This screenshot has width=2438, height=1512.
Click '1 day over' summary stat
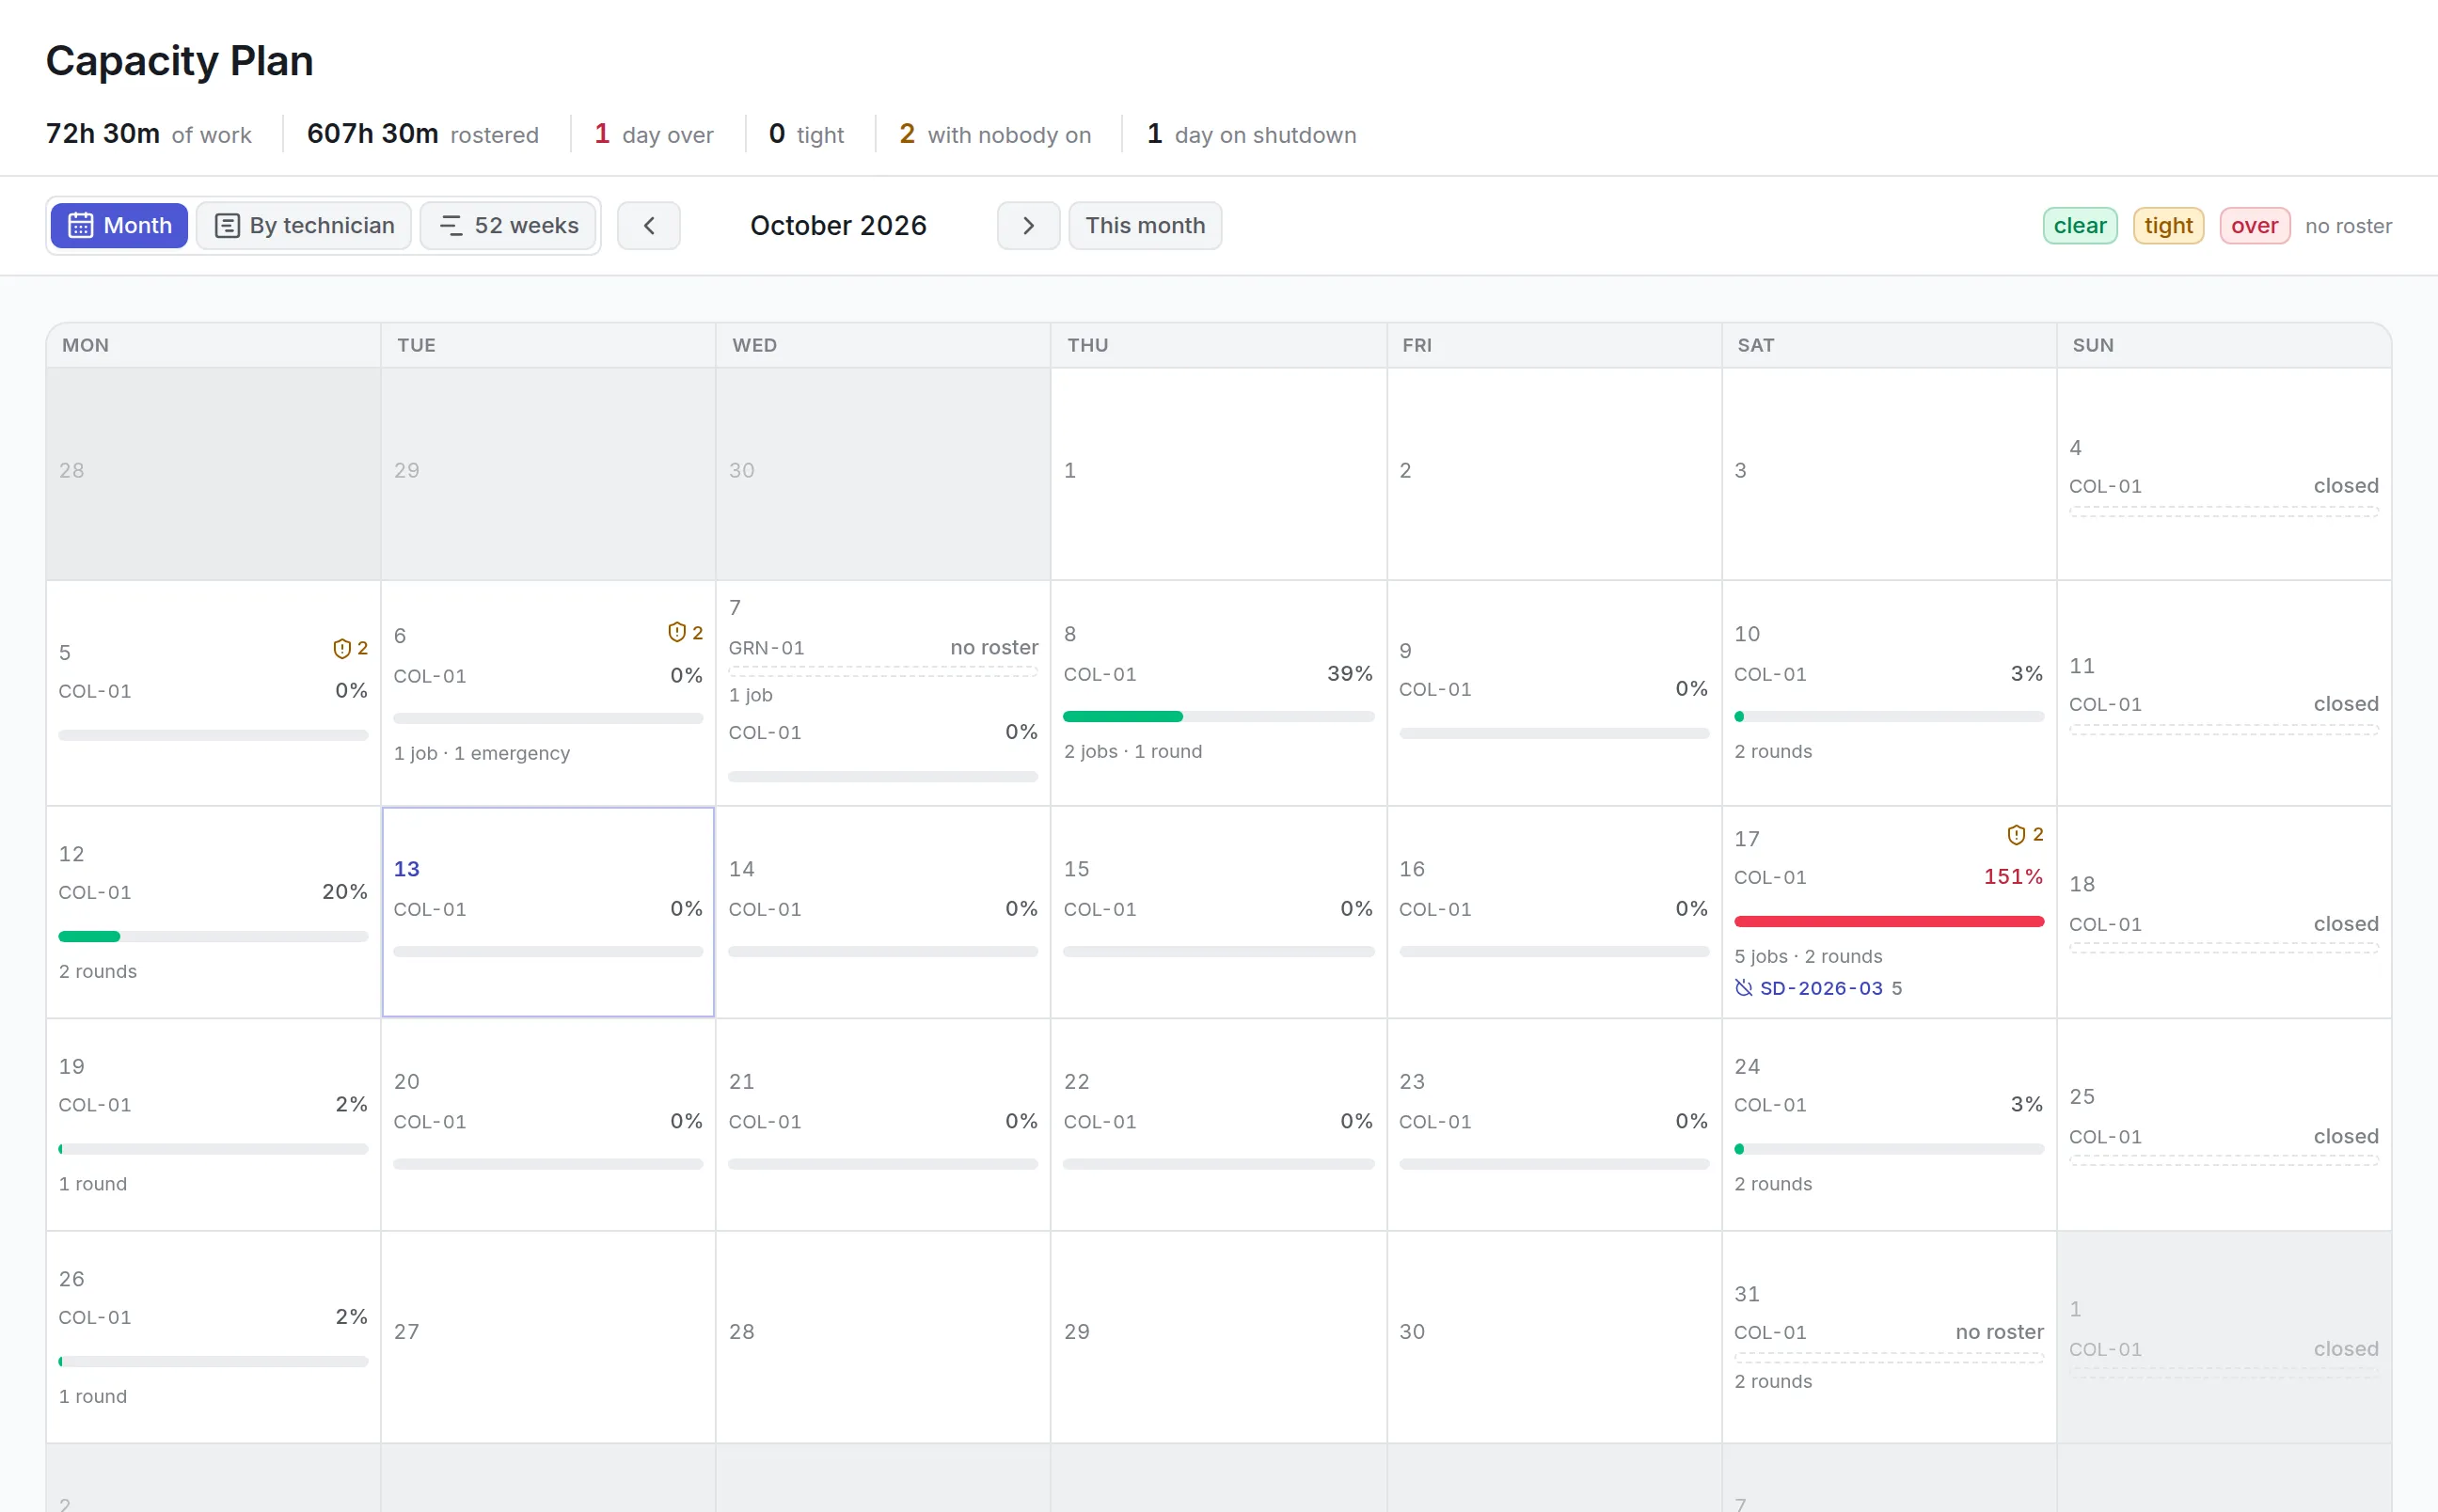[x=654, y=134]
